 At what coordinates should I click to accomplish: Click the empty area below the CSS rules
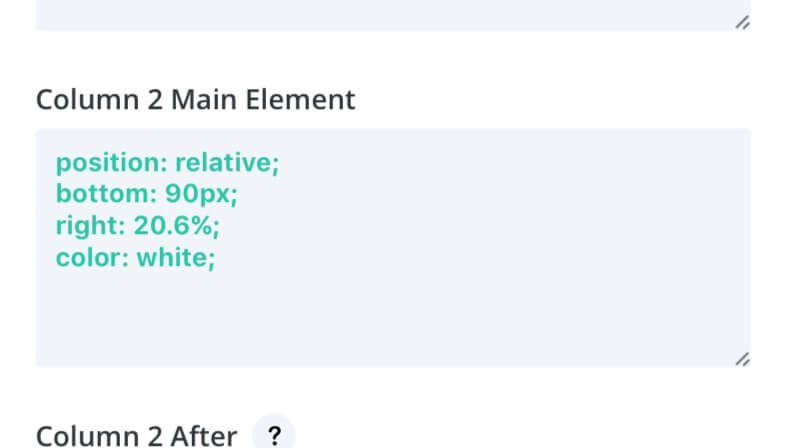(393, 316)
